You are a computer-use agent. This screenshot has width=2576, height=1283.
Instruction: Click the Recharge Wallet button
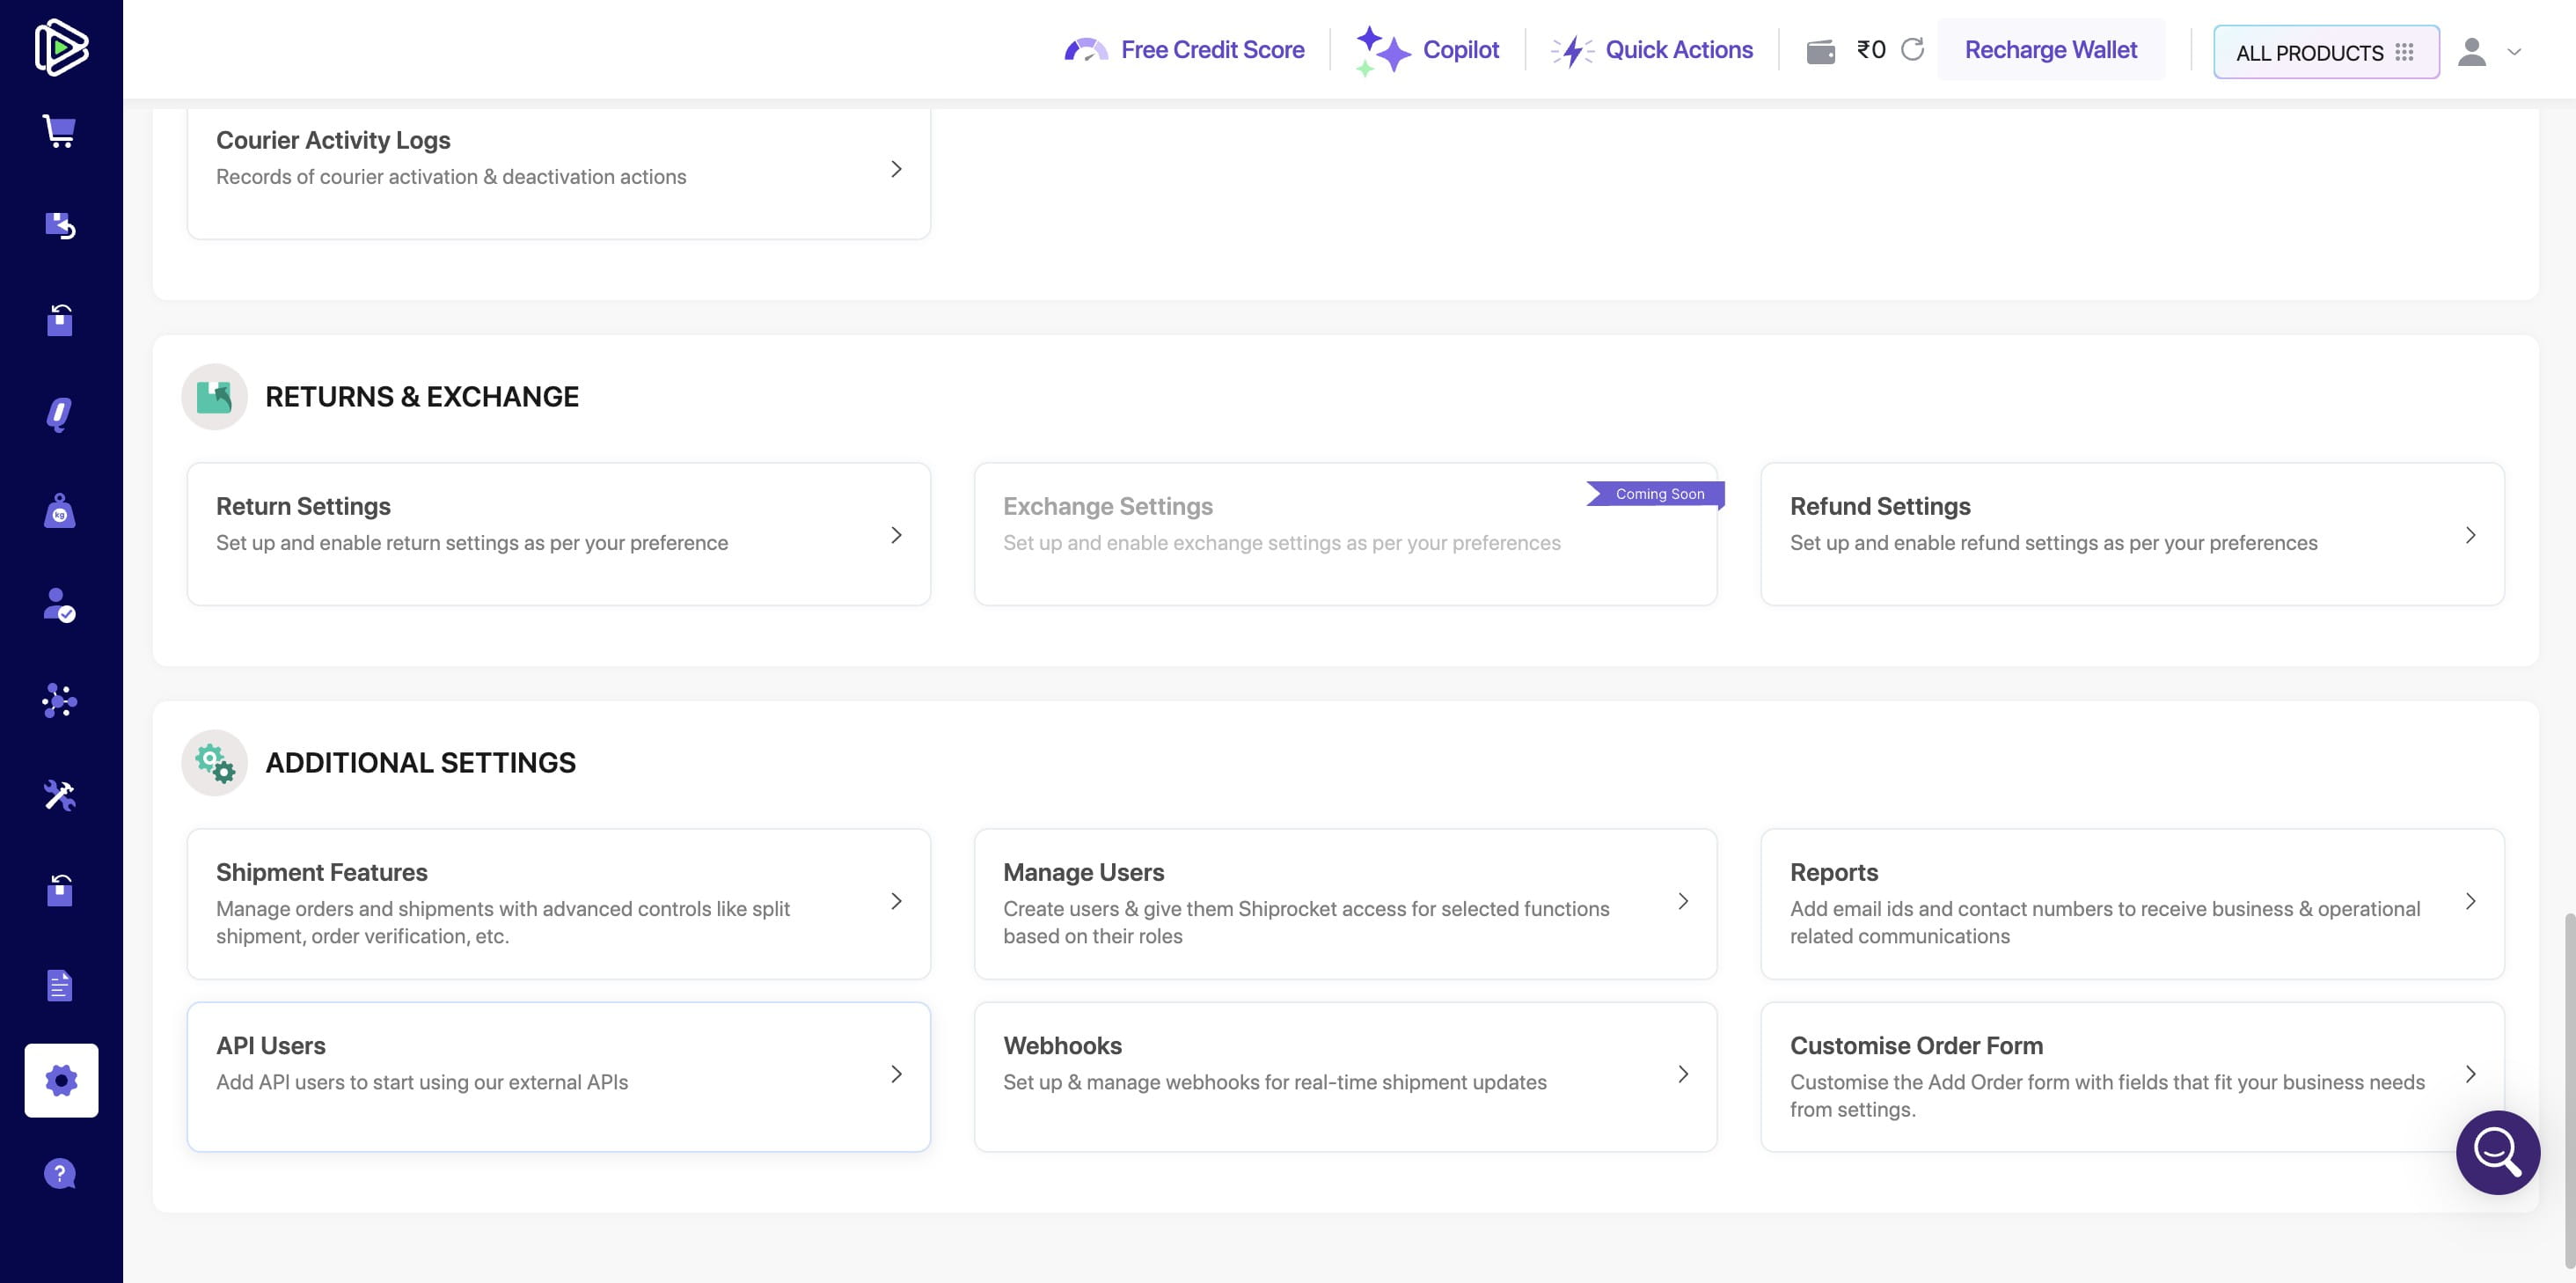(x=2051, y=49)
